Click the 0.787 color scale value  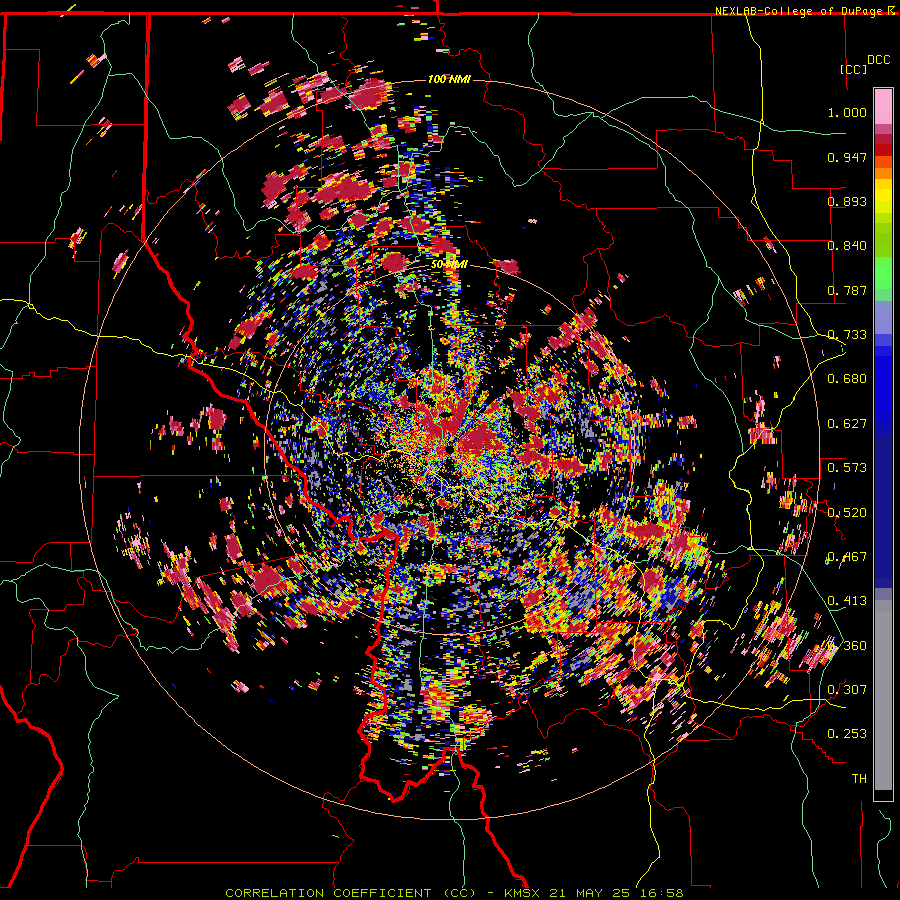coord(847,290)
